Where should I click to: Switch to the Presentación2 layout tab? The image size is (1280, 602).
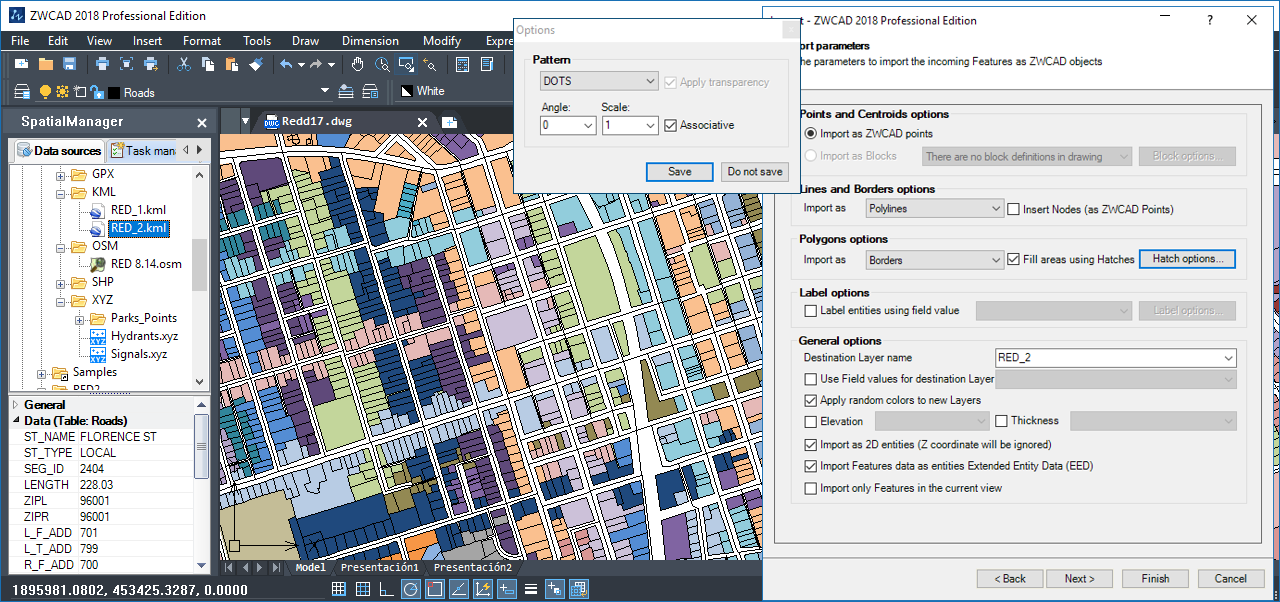pyautogui.click(x=472, y=568)
